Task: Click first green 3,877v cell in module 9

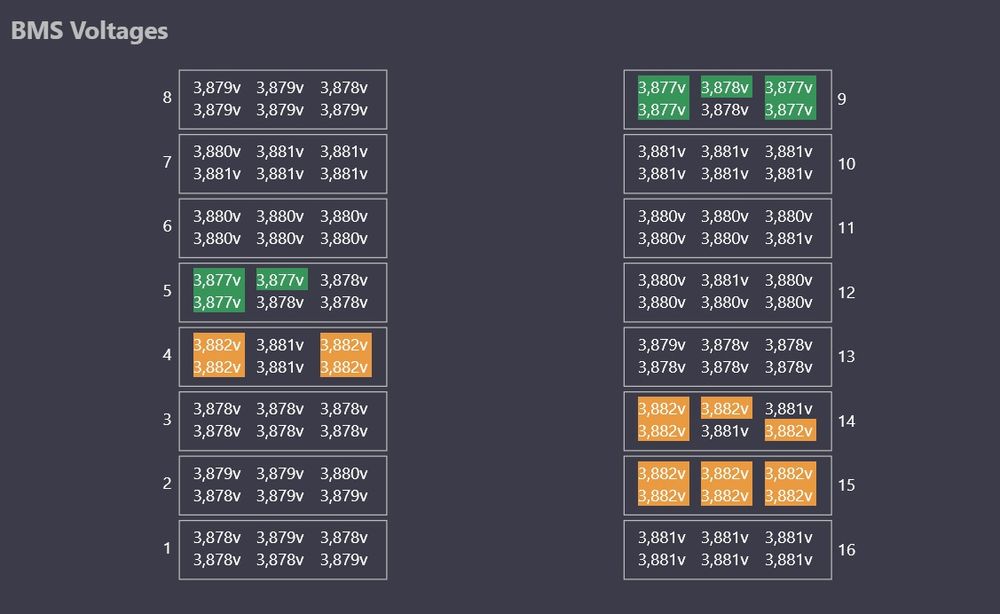Action: [x=662, y=88]
